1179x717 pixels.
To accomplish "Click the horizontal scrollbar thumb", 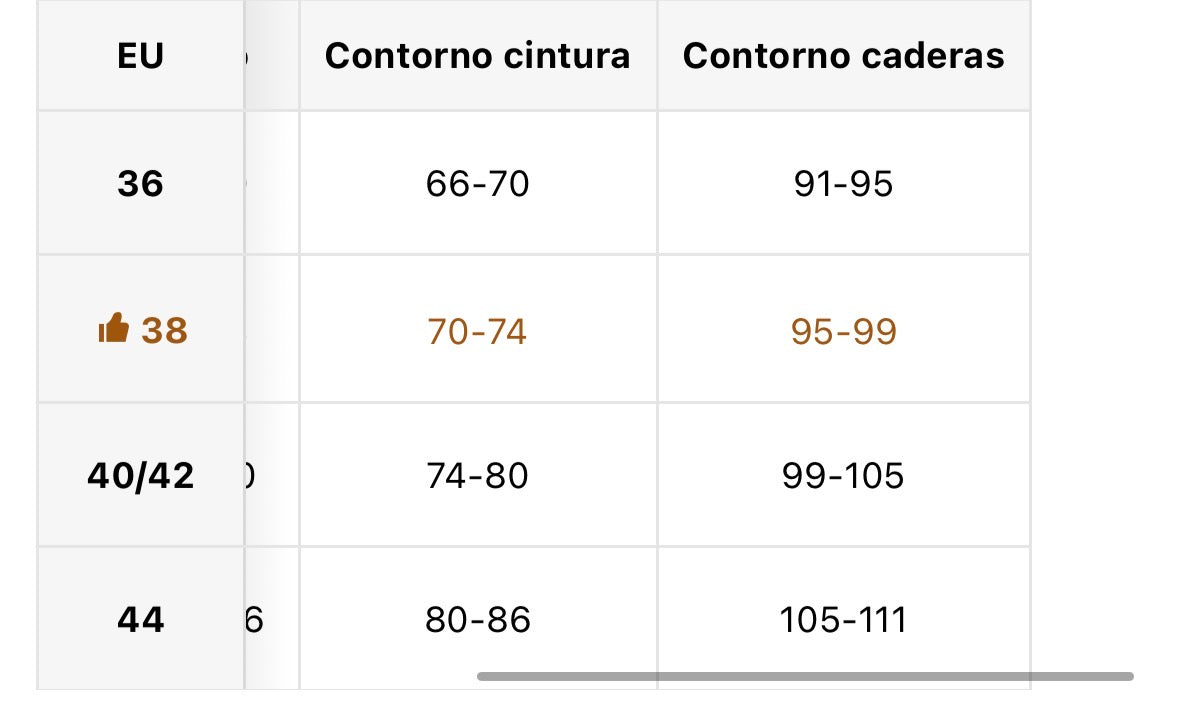I will pyautogui.click(x=805, y=676).
